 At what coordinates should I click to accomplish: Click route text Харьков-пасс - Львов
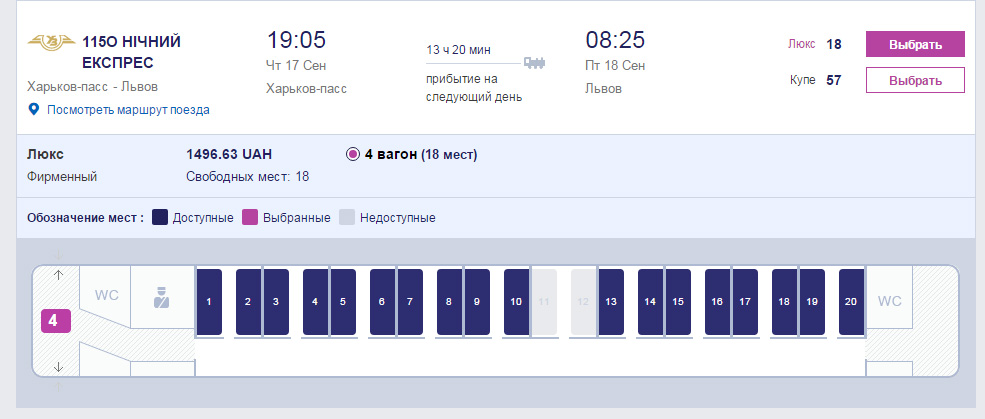point(92,87)
